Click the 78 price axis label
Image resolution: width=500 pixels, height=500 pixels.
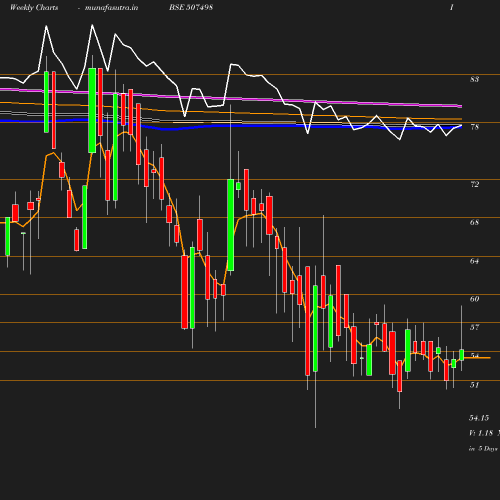click(x=474, y=127)
